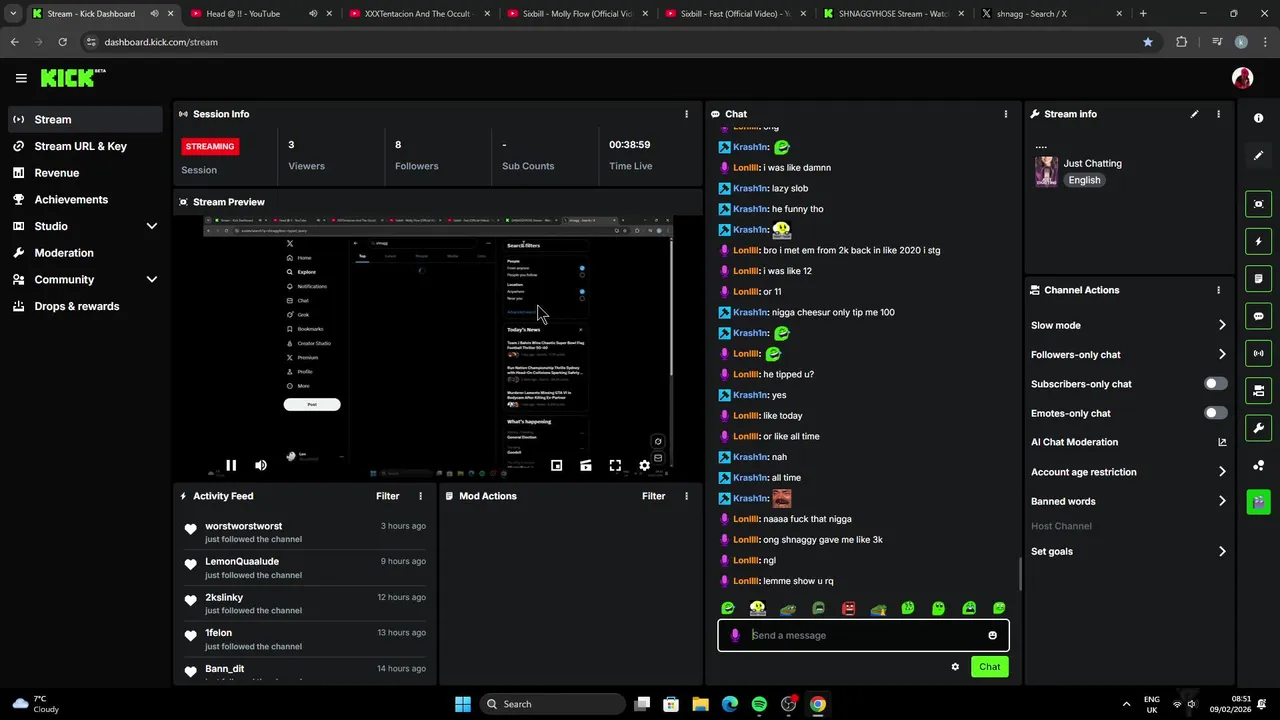This screenshot has width=1280, height=720.
Task: Select the green-outlined capture frame sidebar icon
Action: 1258,204
